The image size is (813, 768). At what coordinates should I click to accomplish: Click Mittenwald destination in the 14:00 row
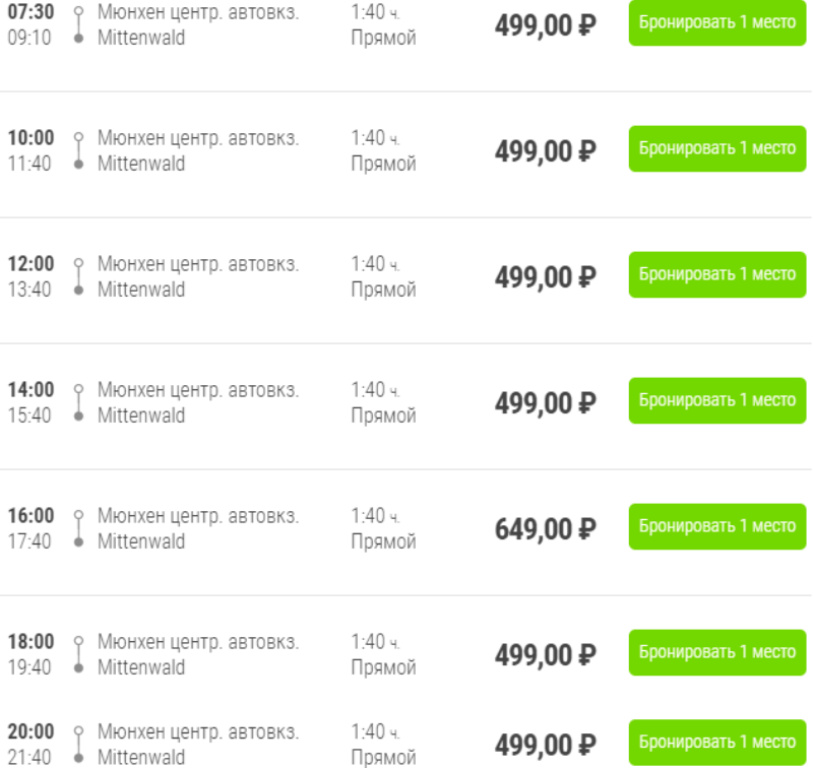click(x=141, y=416)
